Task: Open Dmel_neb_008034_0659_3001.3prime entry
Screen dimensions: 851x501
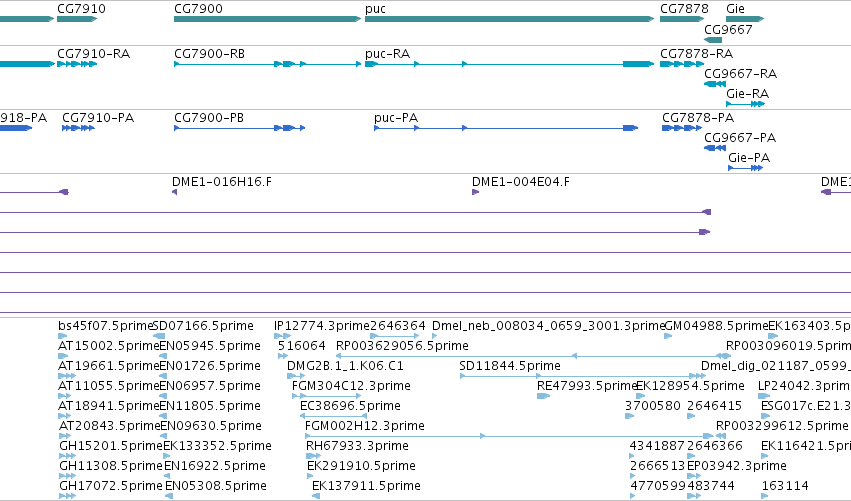Action: (x=548, y=326)
